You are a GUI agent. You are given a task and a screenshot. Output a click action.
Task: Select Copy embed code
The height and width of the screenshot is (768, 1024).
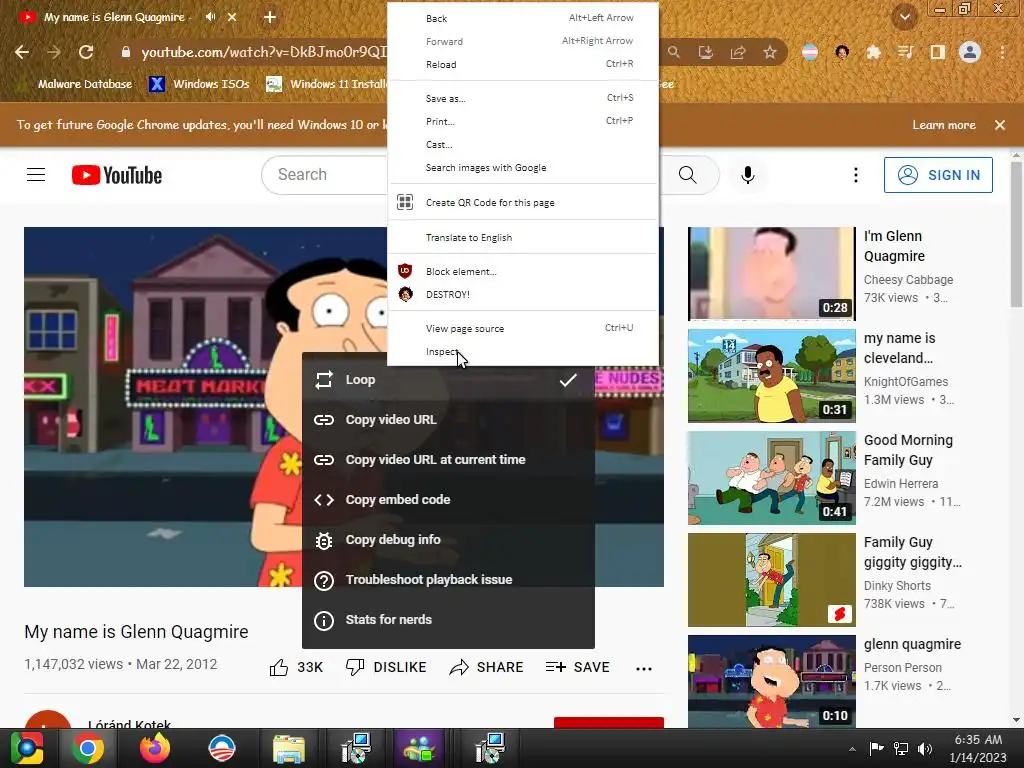[x=448, y=500]
